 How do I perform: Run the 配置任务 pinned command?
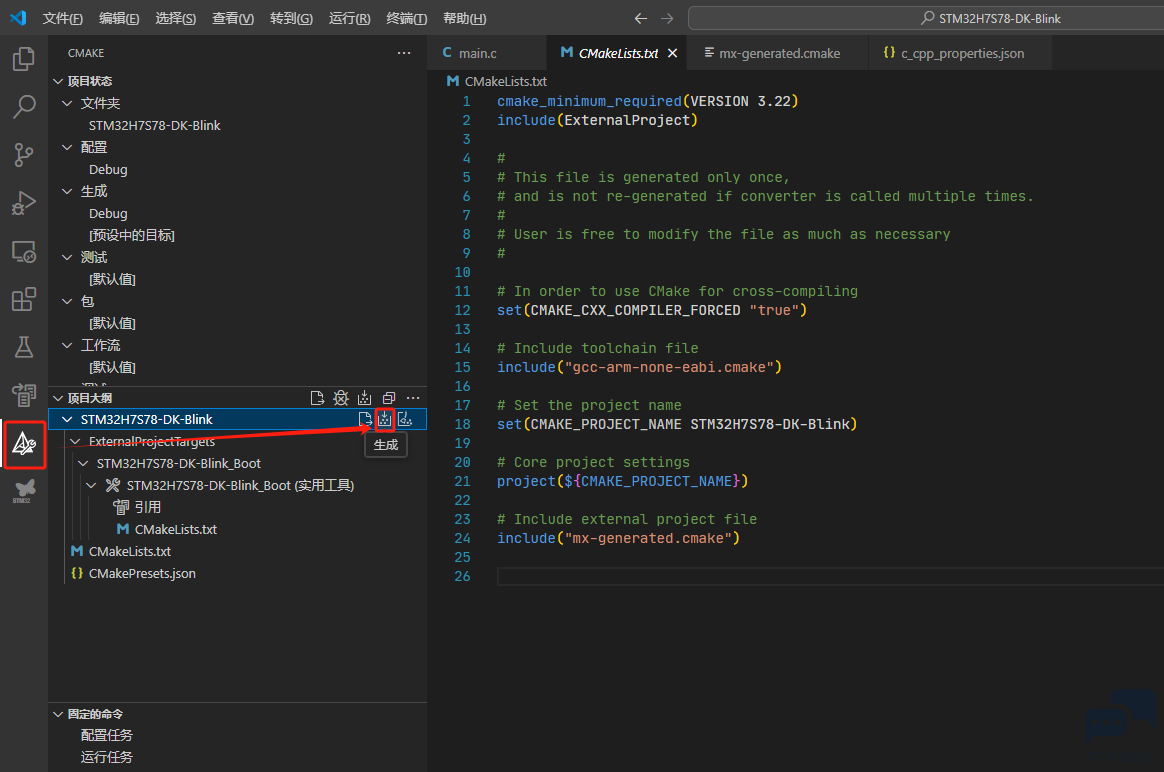tap(106, 735)
